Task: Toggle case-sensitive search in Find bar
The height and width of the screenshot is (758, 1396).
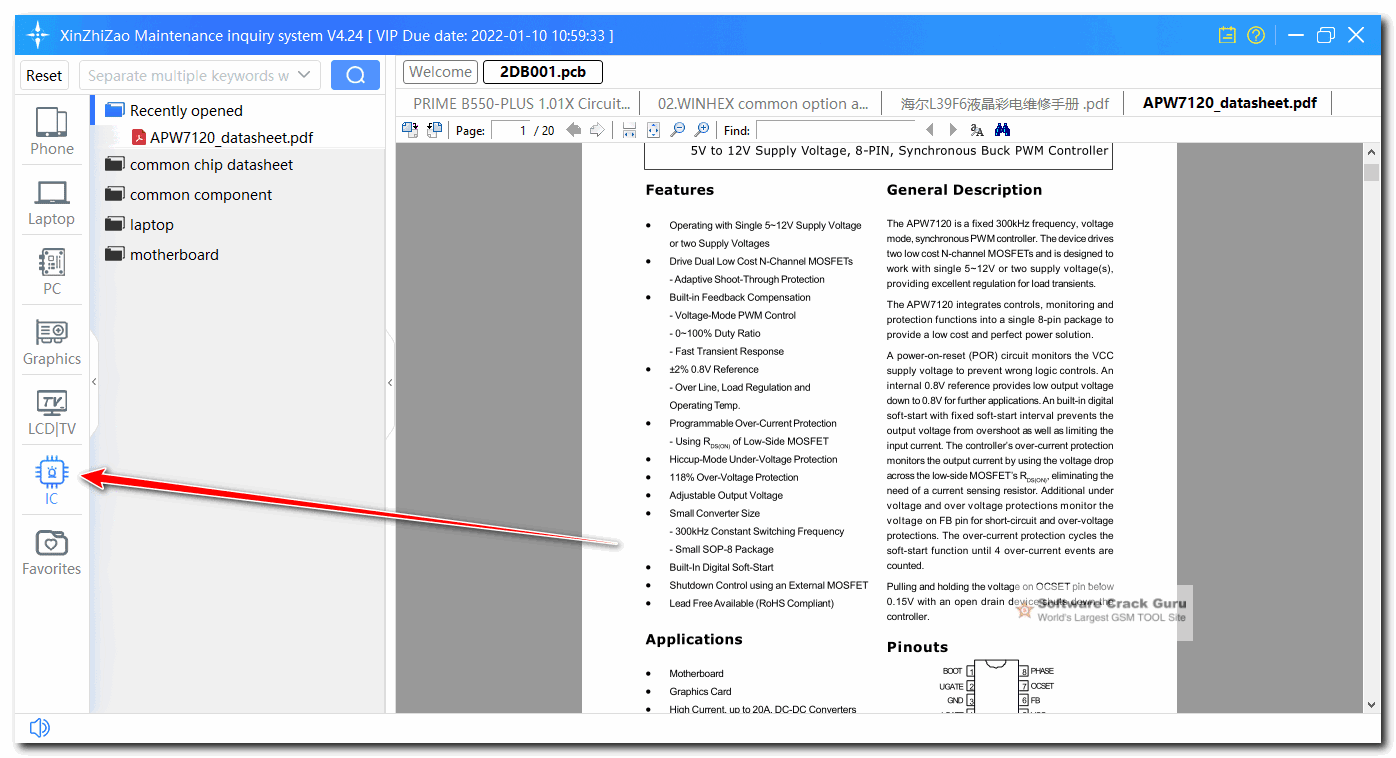Action: coord(975,130)
